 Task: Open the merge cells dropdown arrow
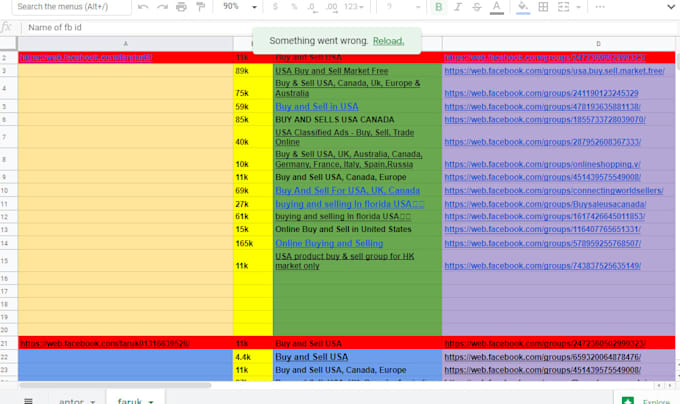(578, 7)
